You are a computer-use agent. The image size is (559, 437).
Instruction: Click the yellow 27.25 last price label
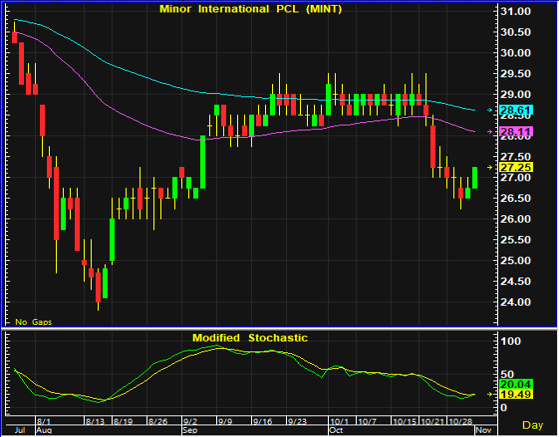click(516, 167)
